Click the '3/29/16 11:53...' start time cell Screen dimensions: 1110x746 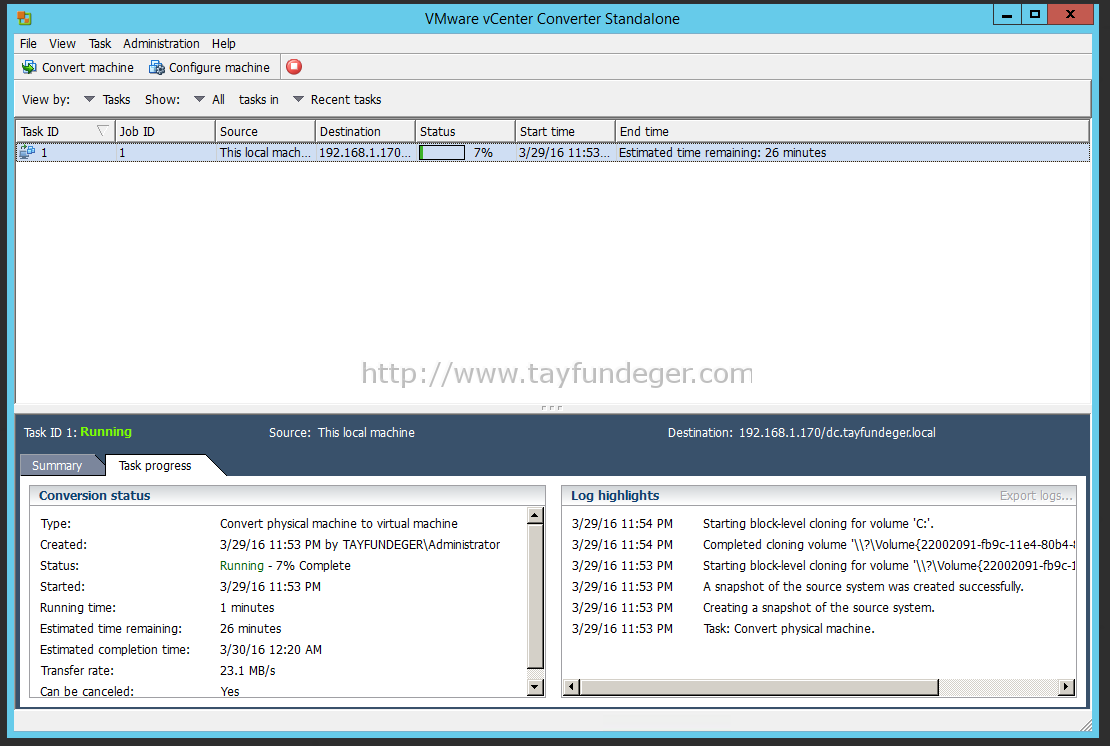click(x=564, y=152)
